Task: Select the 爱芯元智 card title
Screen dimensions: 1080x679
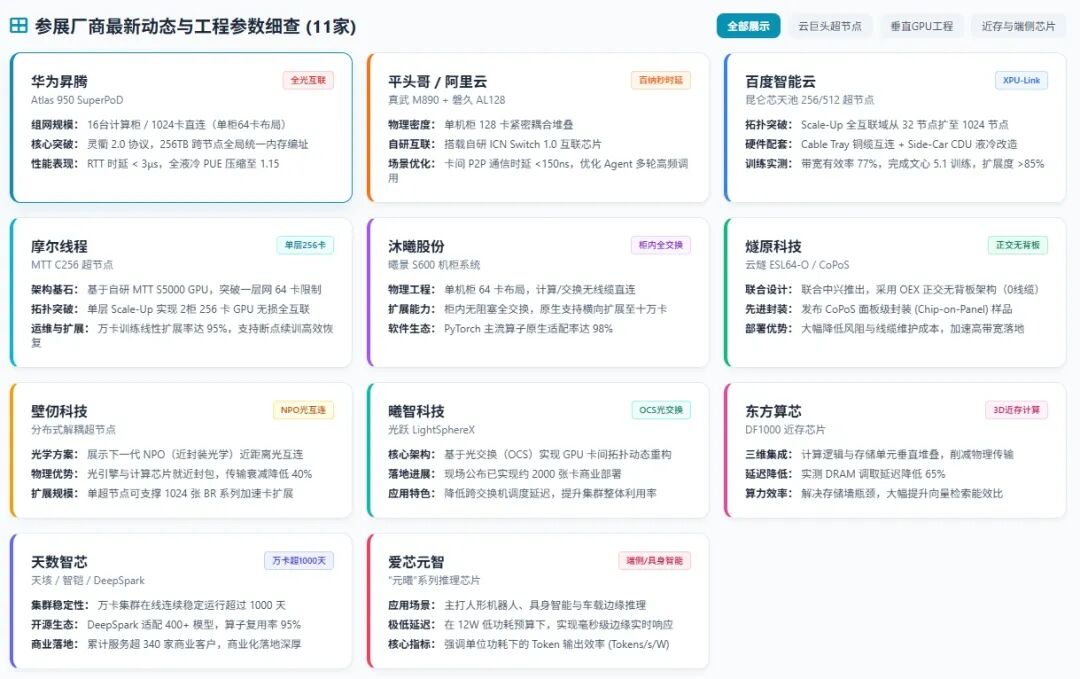Action: coord(416,562)
